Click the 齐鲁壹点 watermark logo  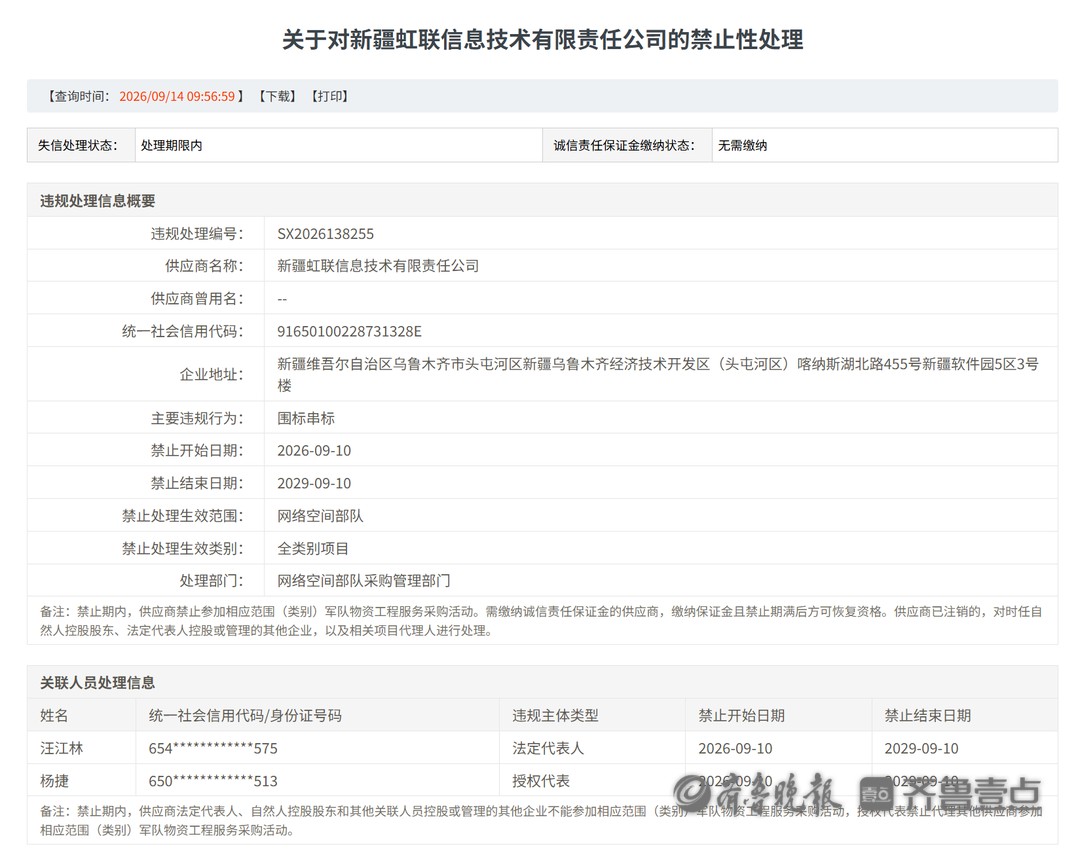[x=951, y=794]
